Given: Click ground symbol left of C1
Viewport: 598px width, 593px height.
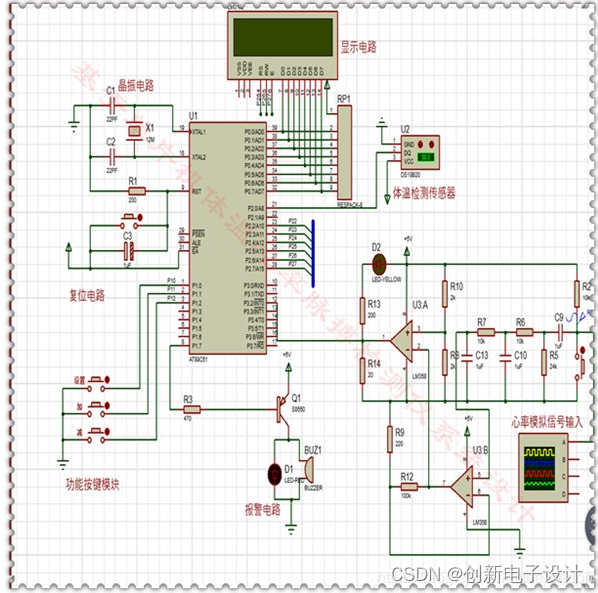Looking at the screenshot, I should (74, 127).
